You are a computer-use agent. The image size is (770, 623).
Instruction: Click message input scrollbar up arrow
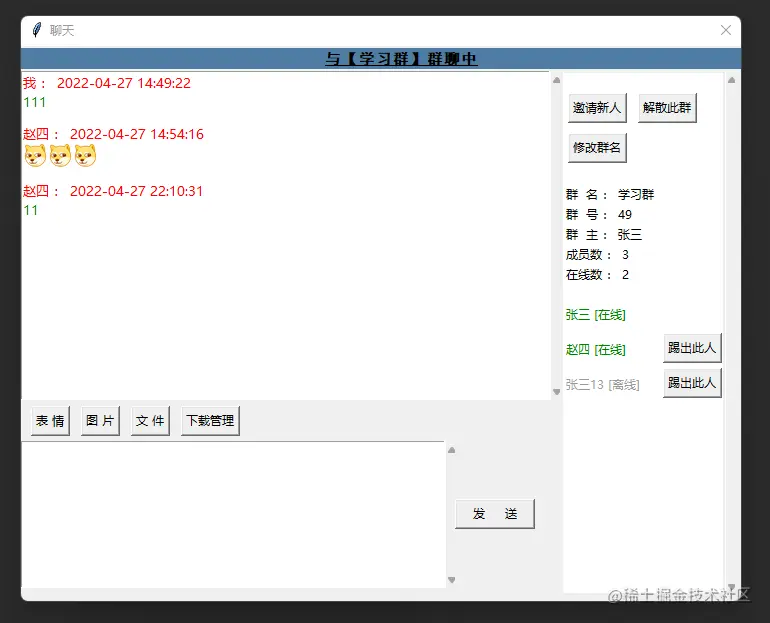tap(452, 450)
